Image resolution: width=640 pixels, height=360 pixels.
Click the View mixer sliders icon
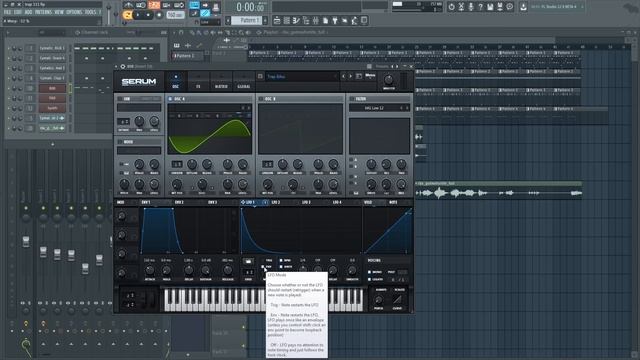coord(316,20)
